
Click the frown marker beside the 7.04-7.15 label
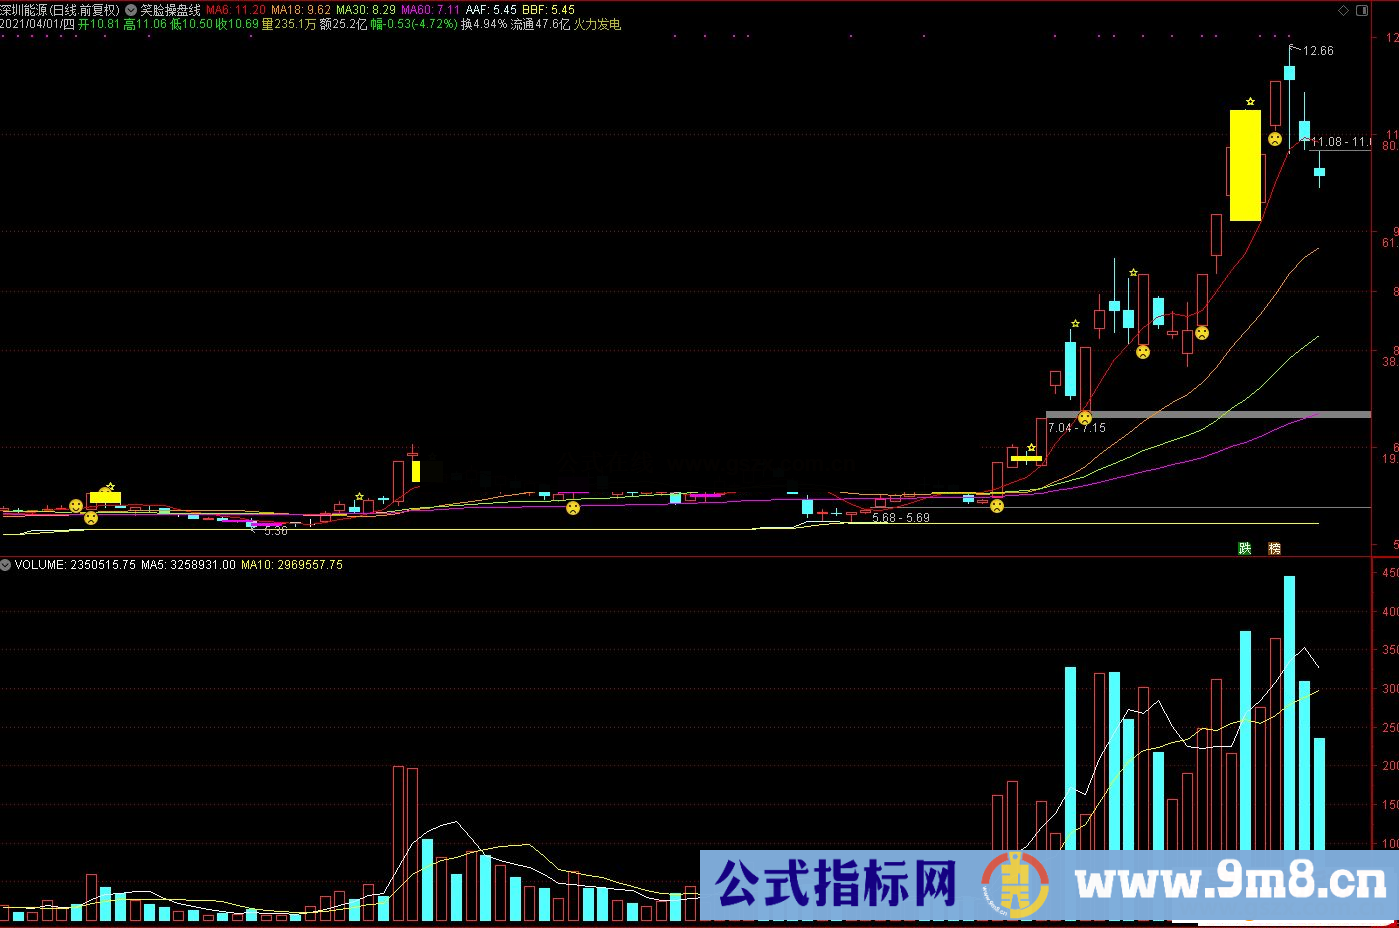coord(1085,417)
